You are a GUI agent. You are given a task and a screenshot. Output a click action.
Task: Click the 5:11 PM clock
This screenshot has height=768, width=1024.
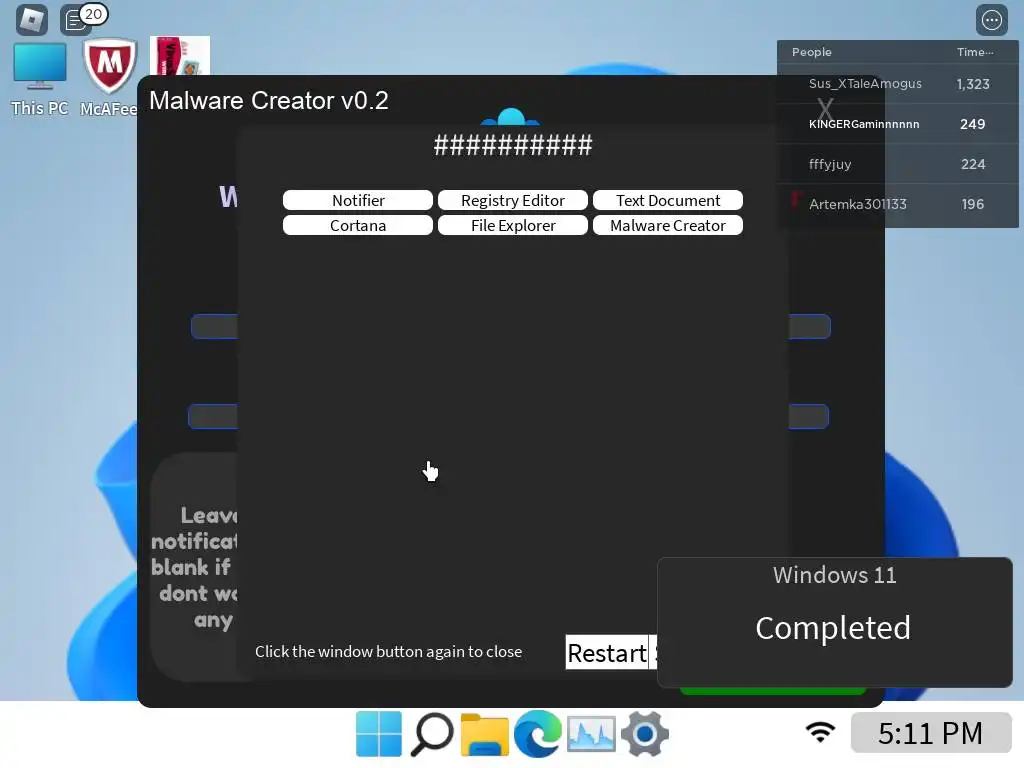click(x=931, y=733)
